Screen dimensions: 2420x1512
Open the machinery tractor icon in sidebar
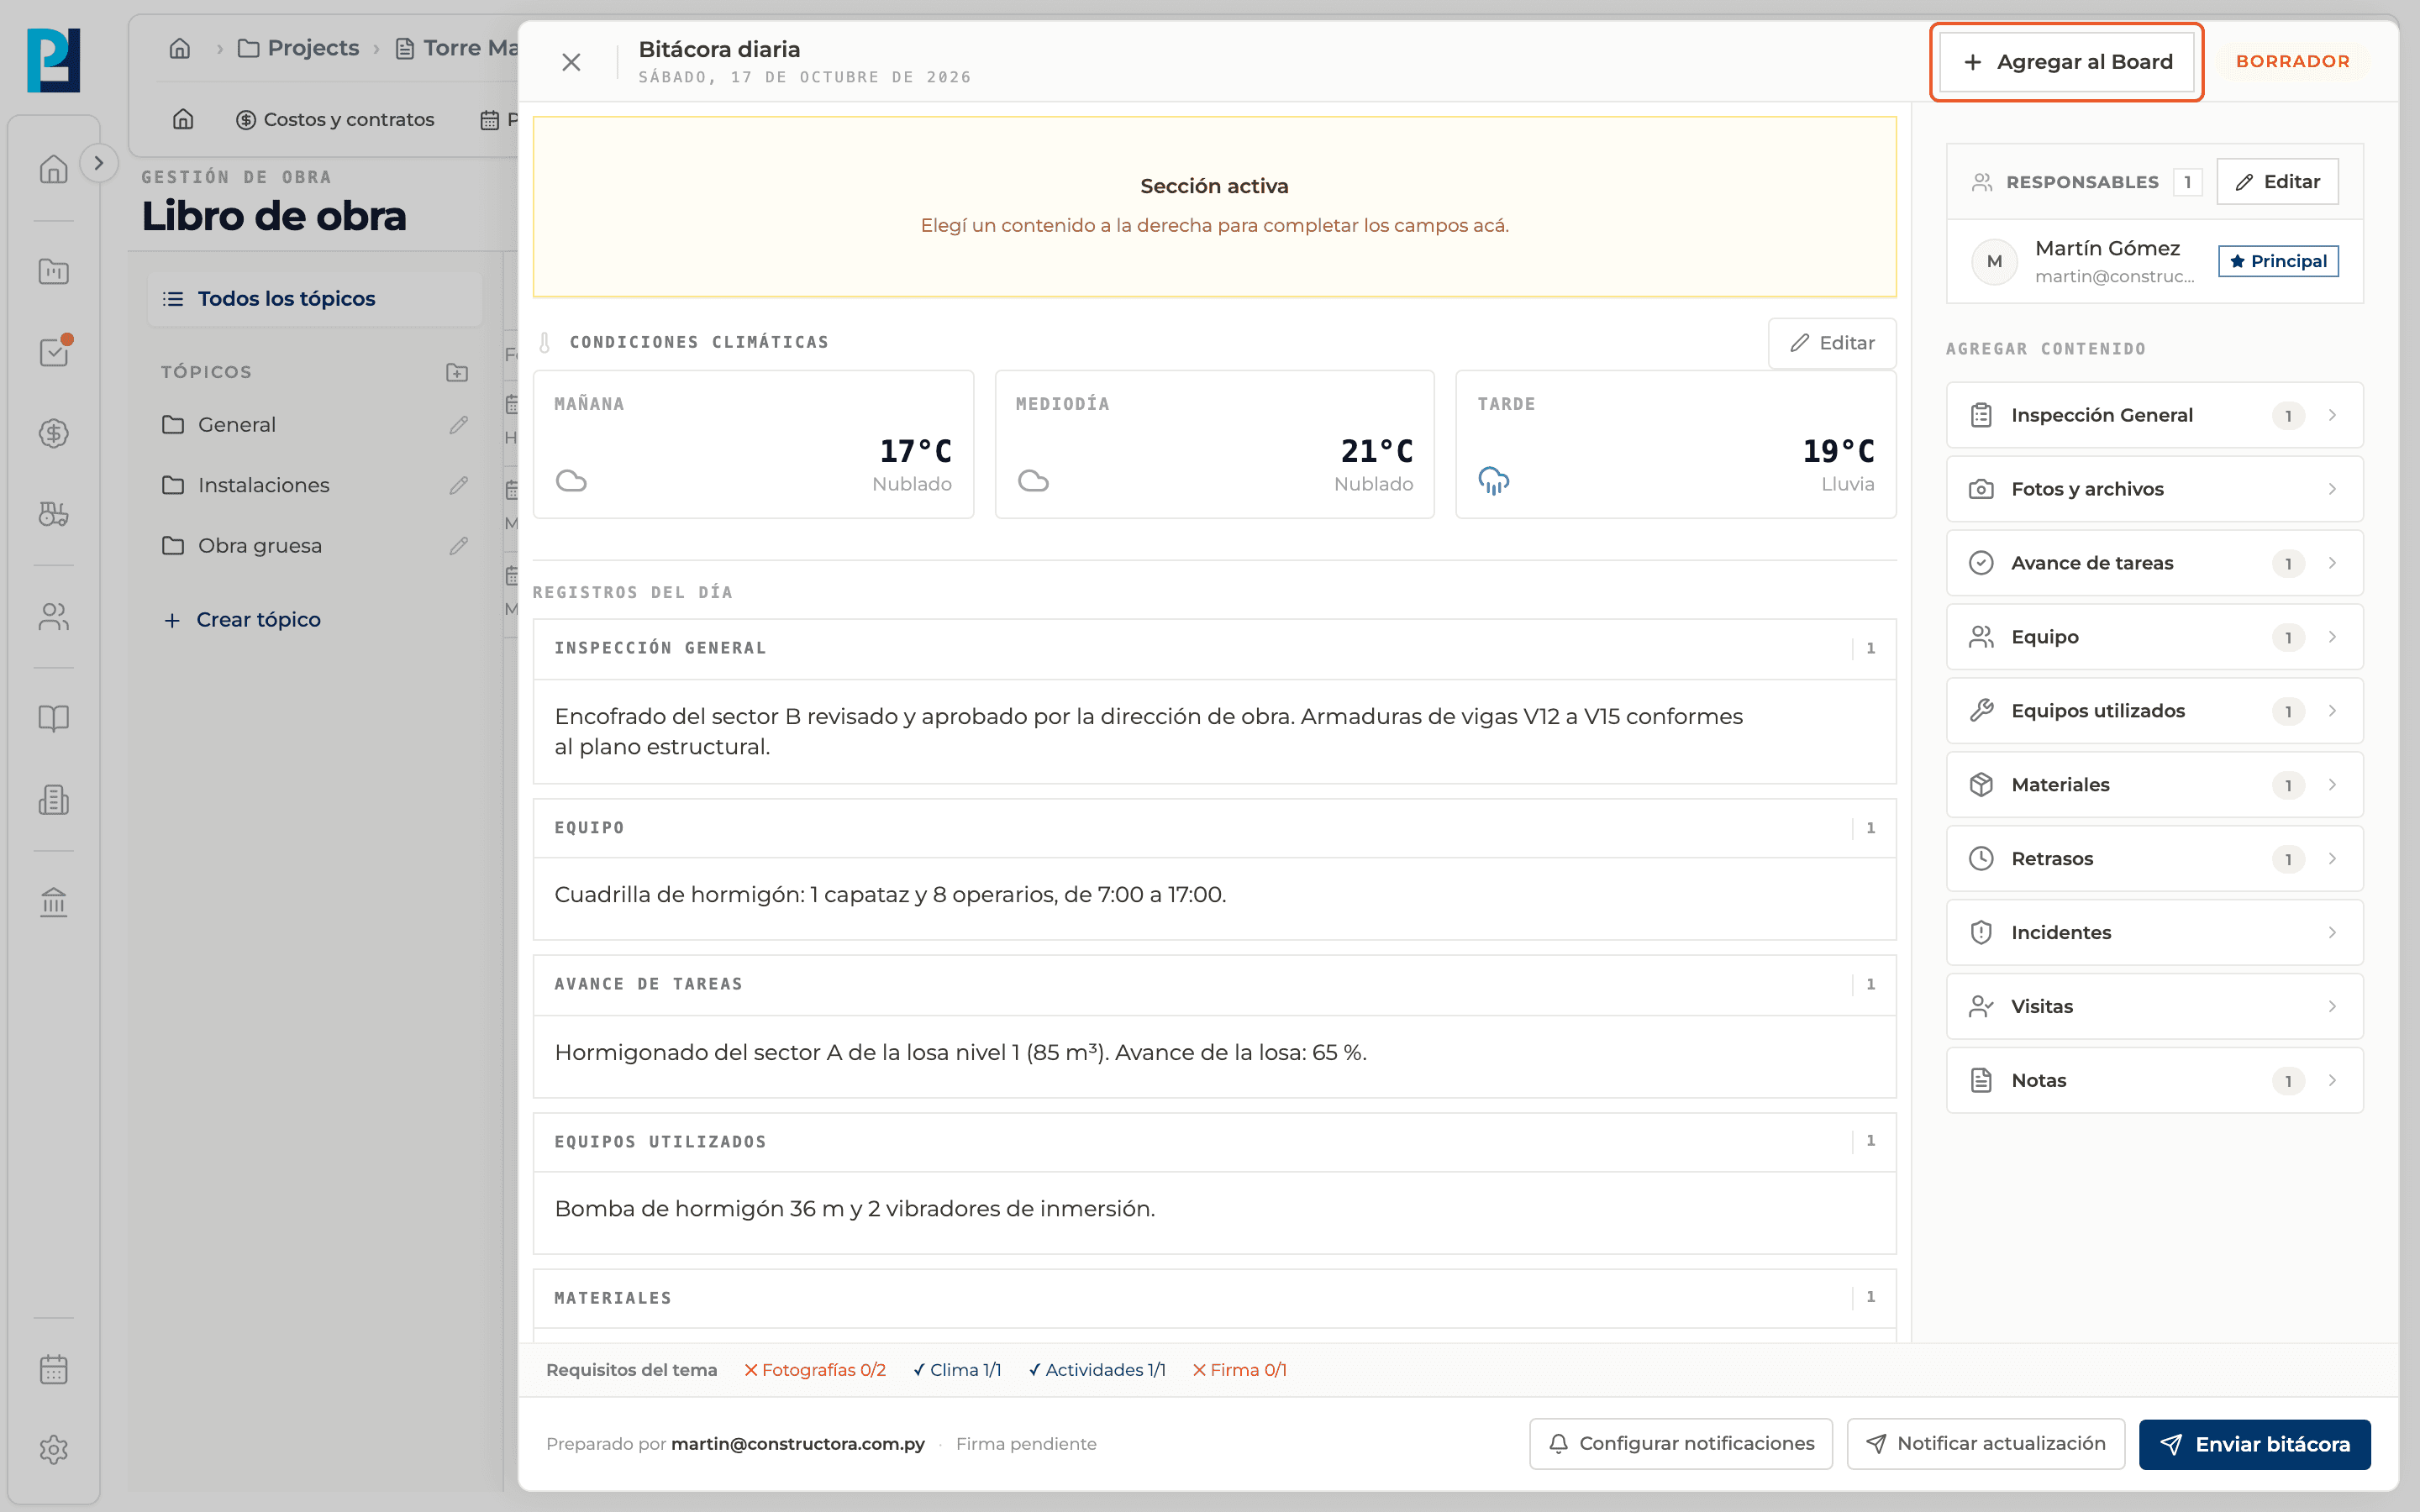coord(53,514)
